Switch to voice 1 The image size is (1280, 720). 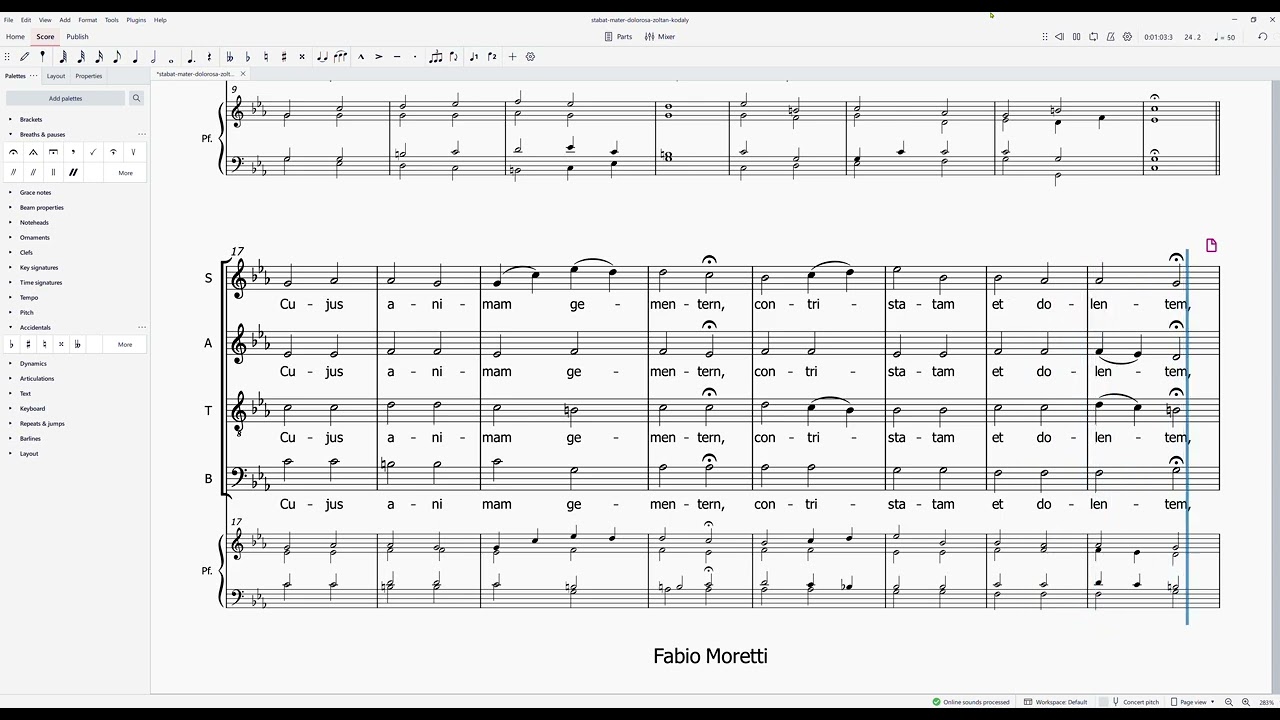(474, 57)
